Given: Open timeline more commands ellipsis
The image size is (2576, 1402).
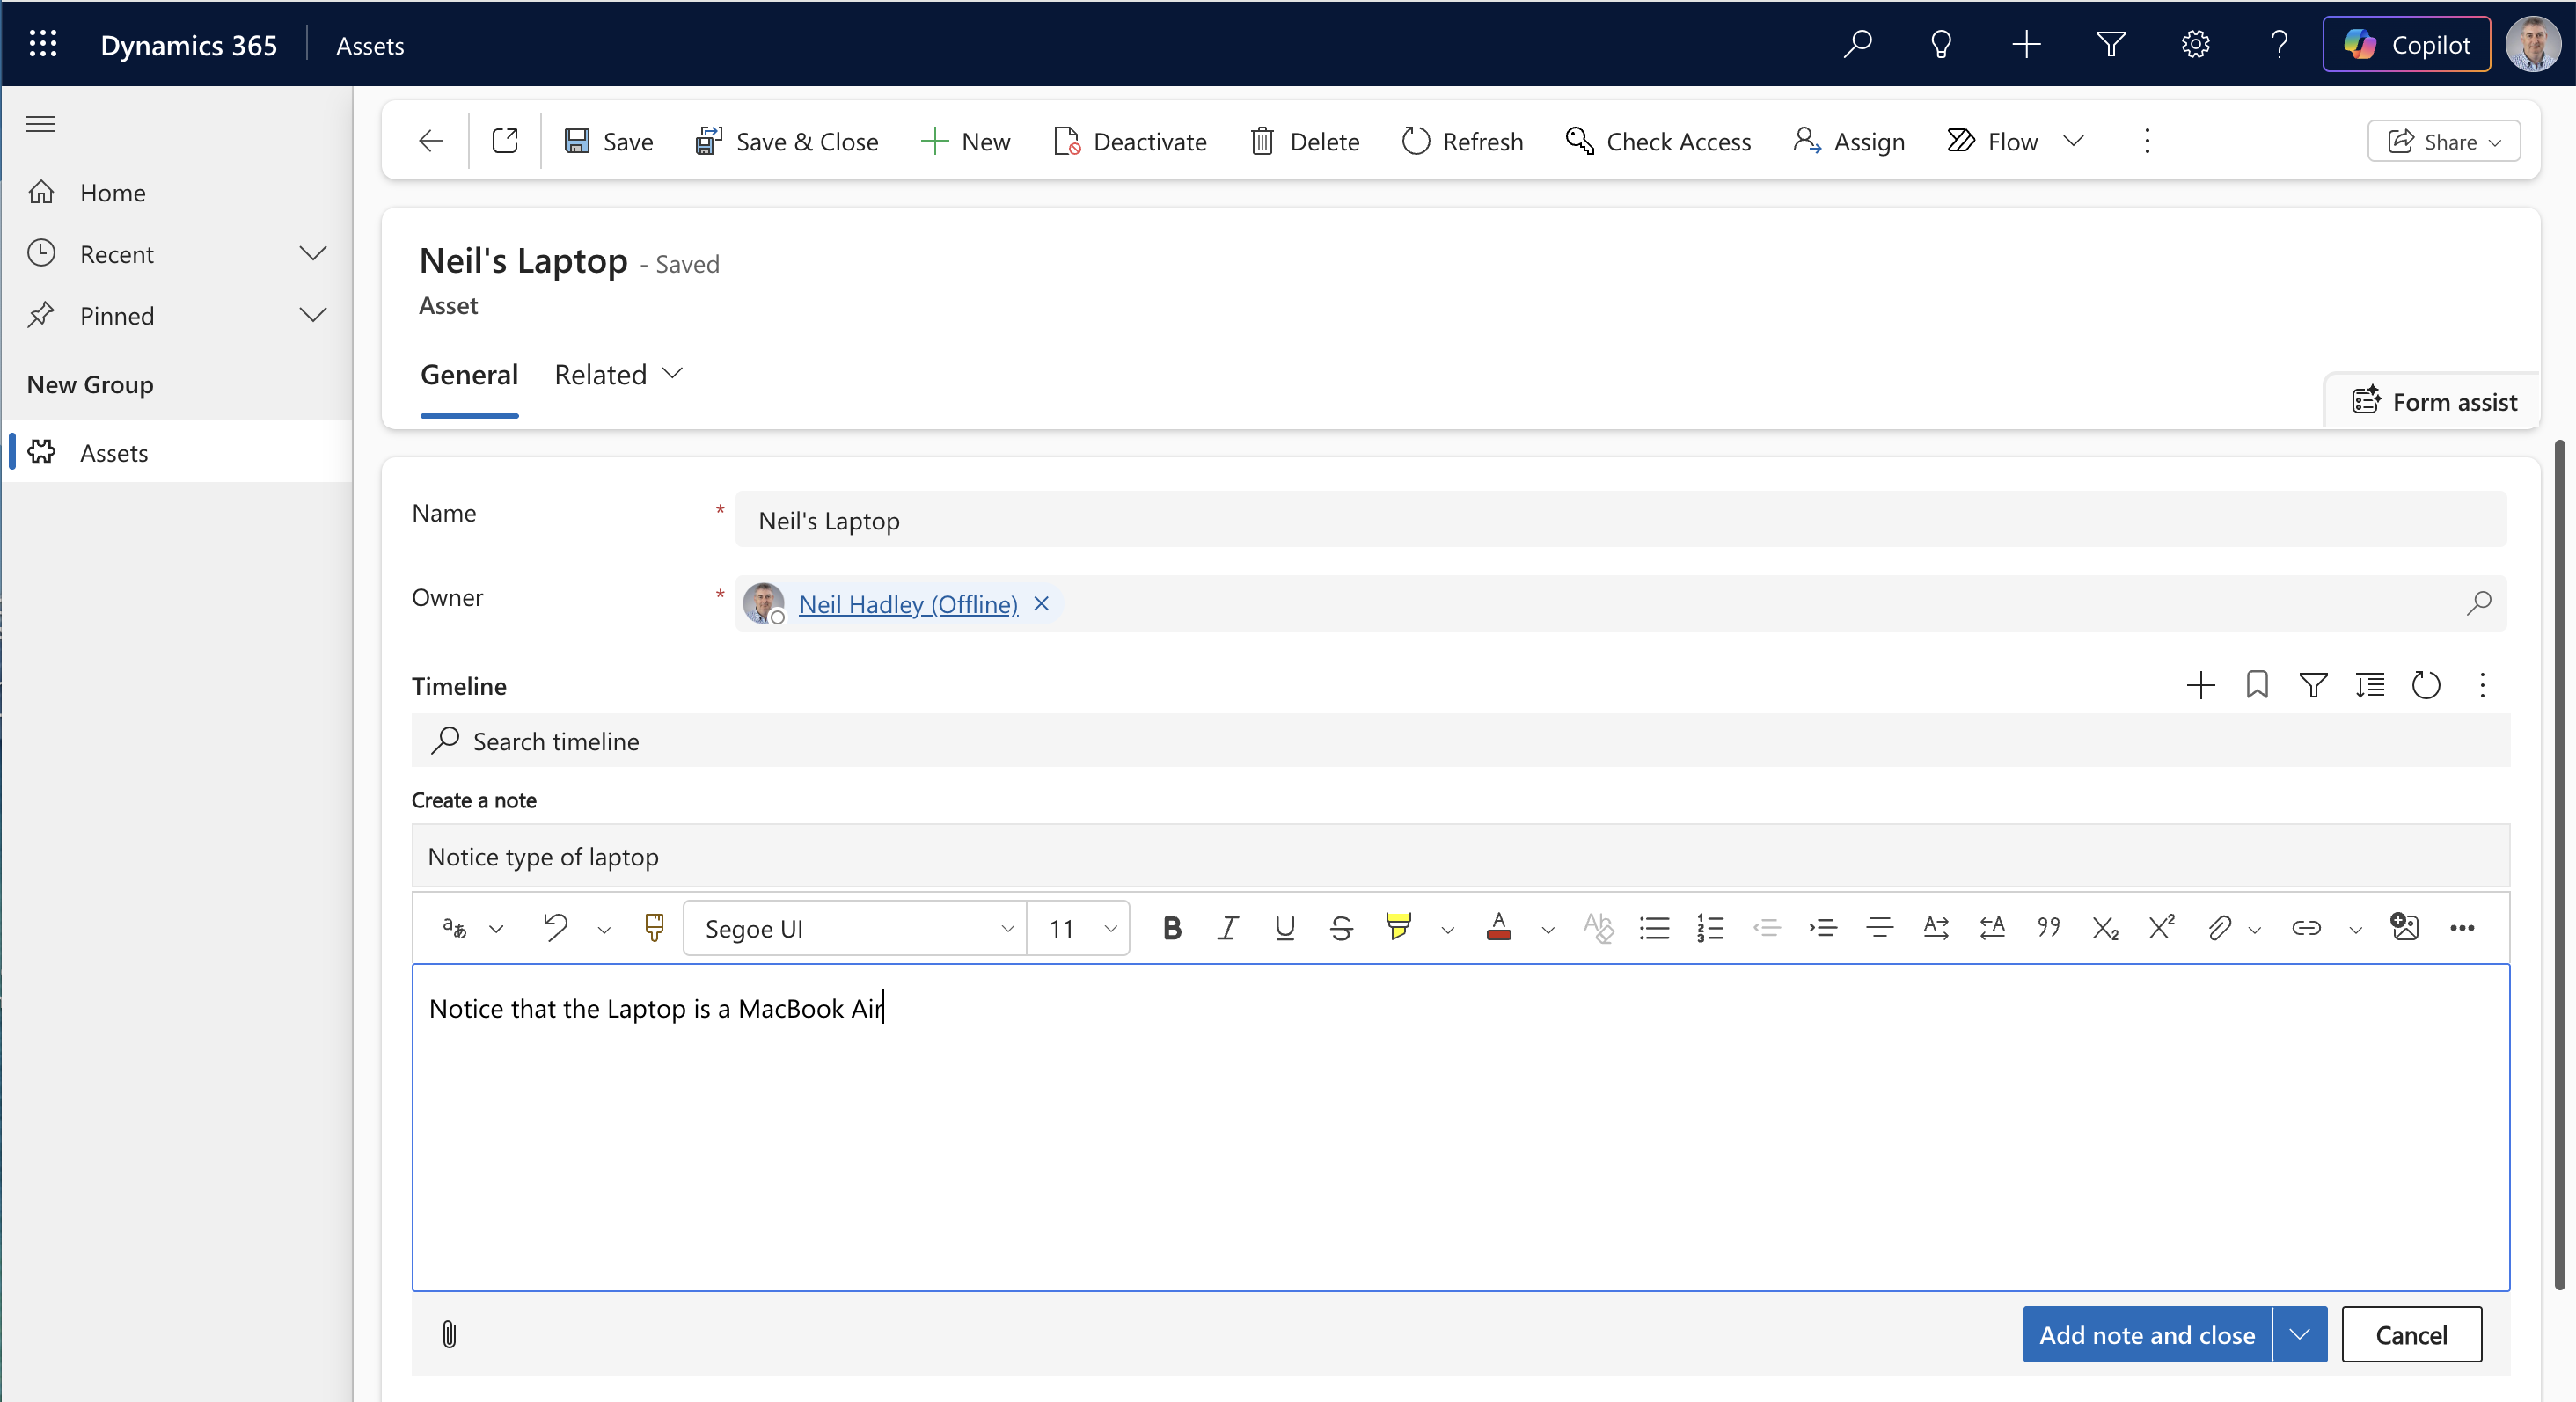Looking at the screenshot, I should point(2482,685).
